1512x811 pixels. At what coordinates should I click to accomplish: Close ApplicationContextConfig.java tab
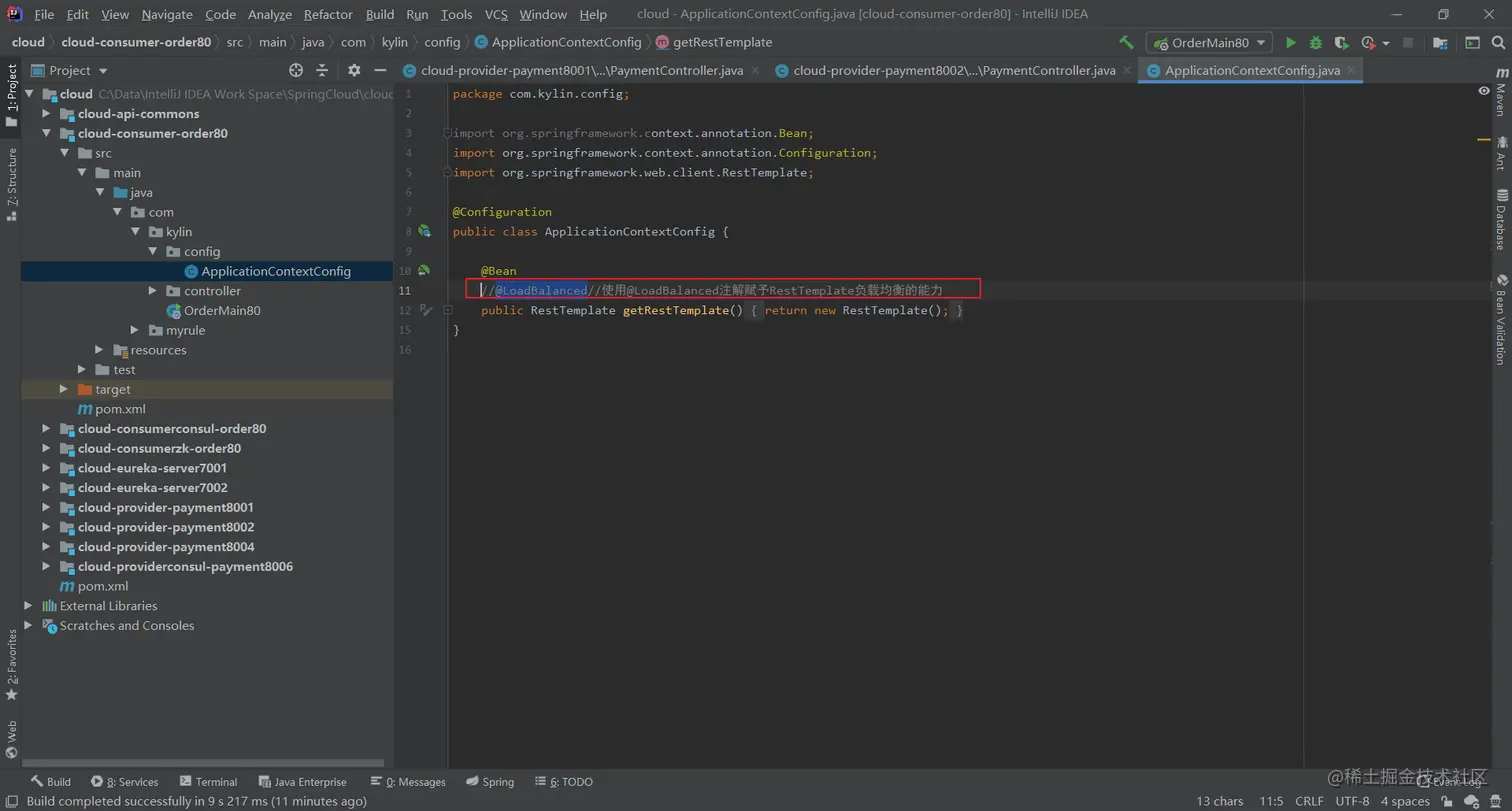point(1353,71)
